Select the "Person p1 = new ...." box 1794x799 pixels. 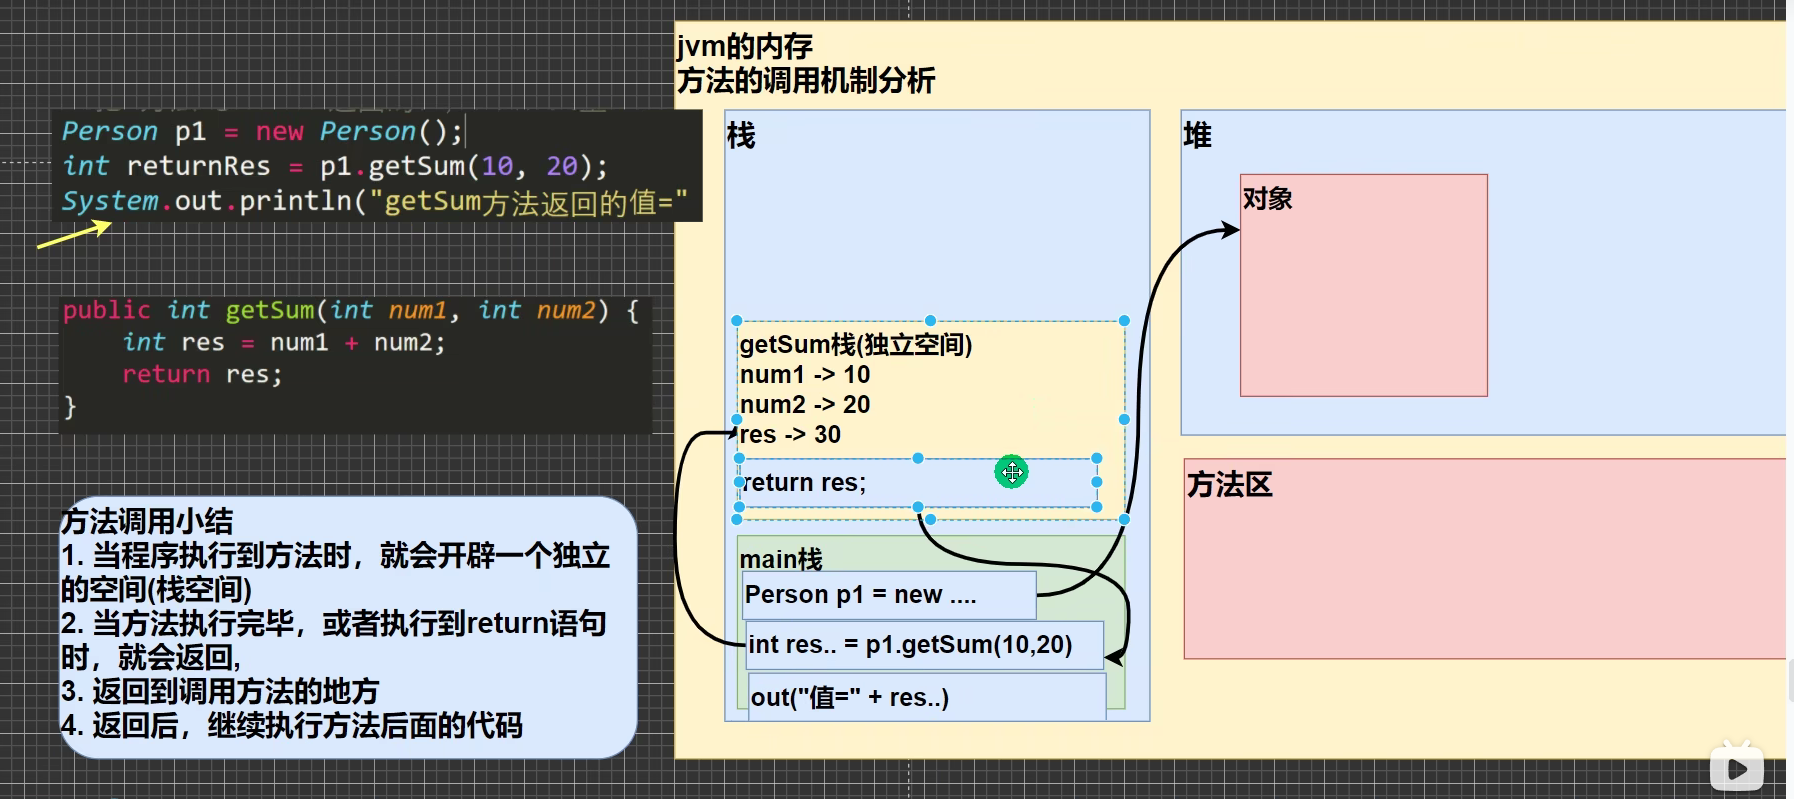click(x=888, y=595)
